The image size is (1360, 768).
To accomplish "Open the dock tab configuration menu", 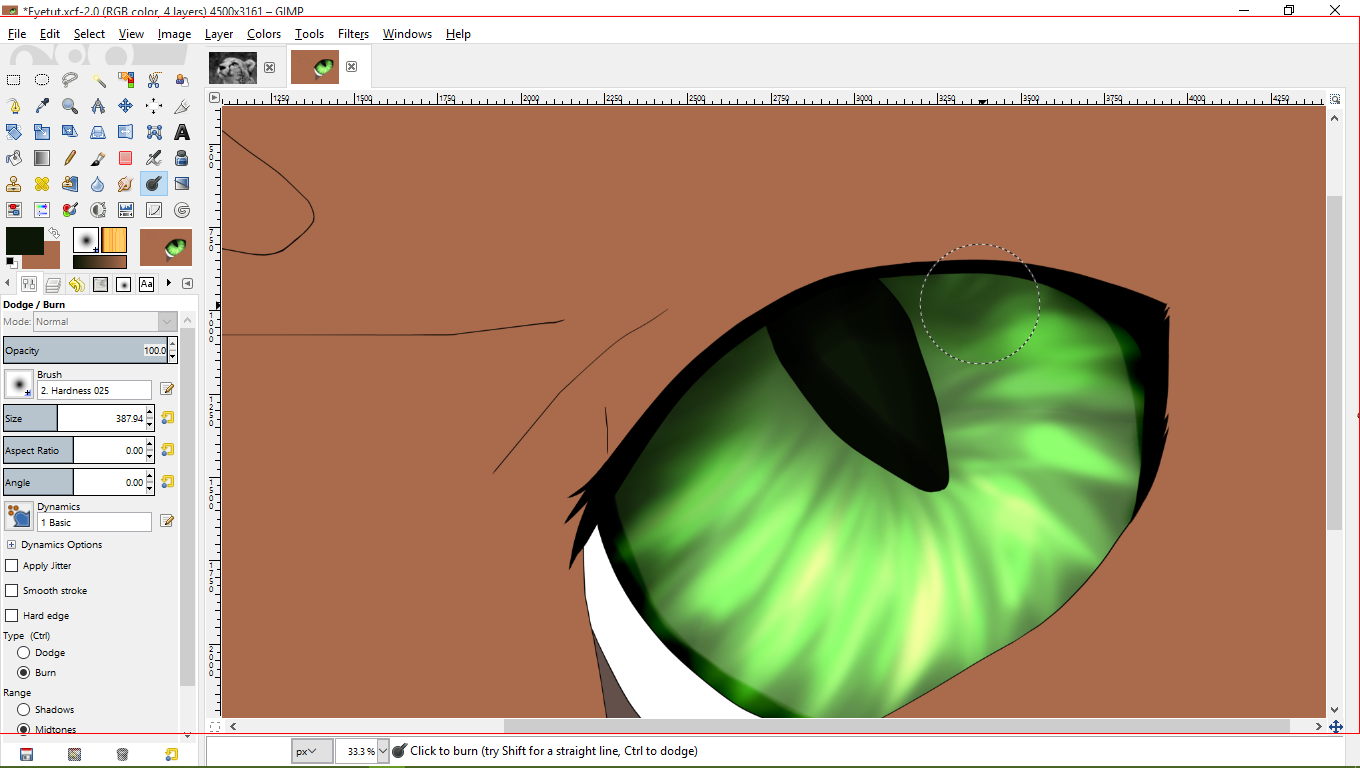I will [x=185, y=284].
